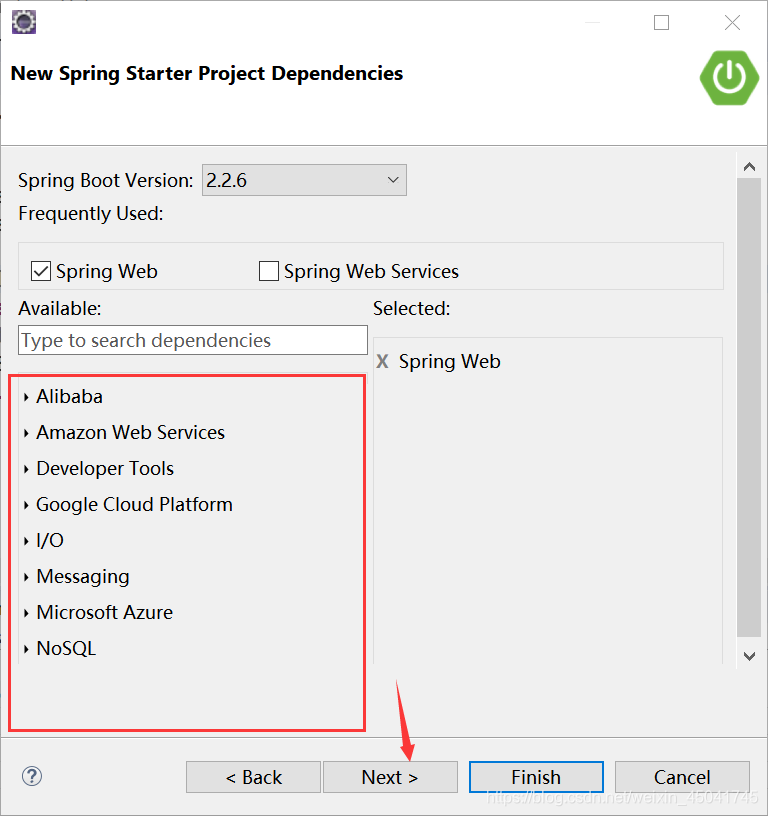
Task: Select Spring Web in the Selected list
Action: 450,361
